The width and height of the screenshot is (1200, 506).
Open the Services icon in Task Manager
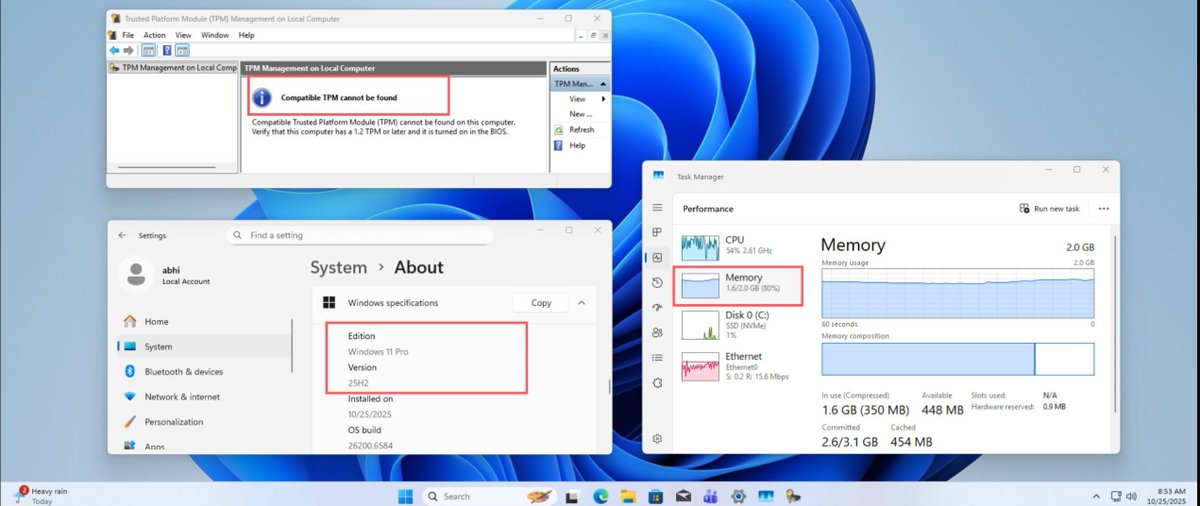657,383
